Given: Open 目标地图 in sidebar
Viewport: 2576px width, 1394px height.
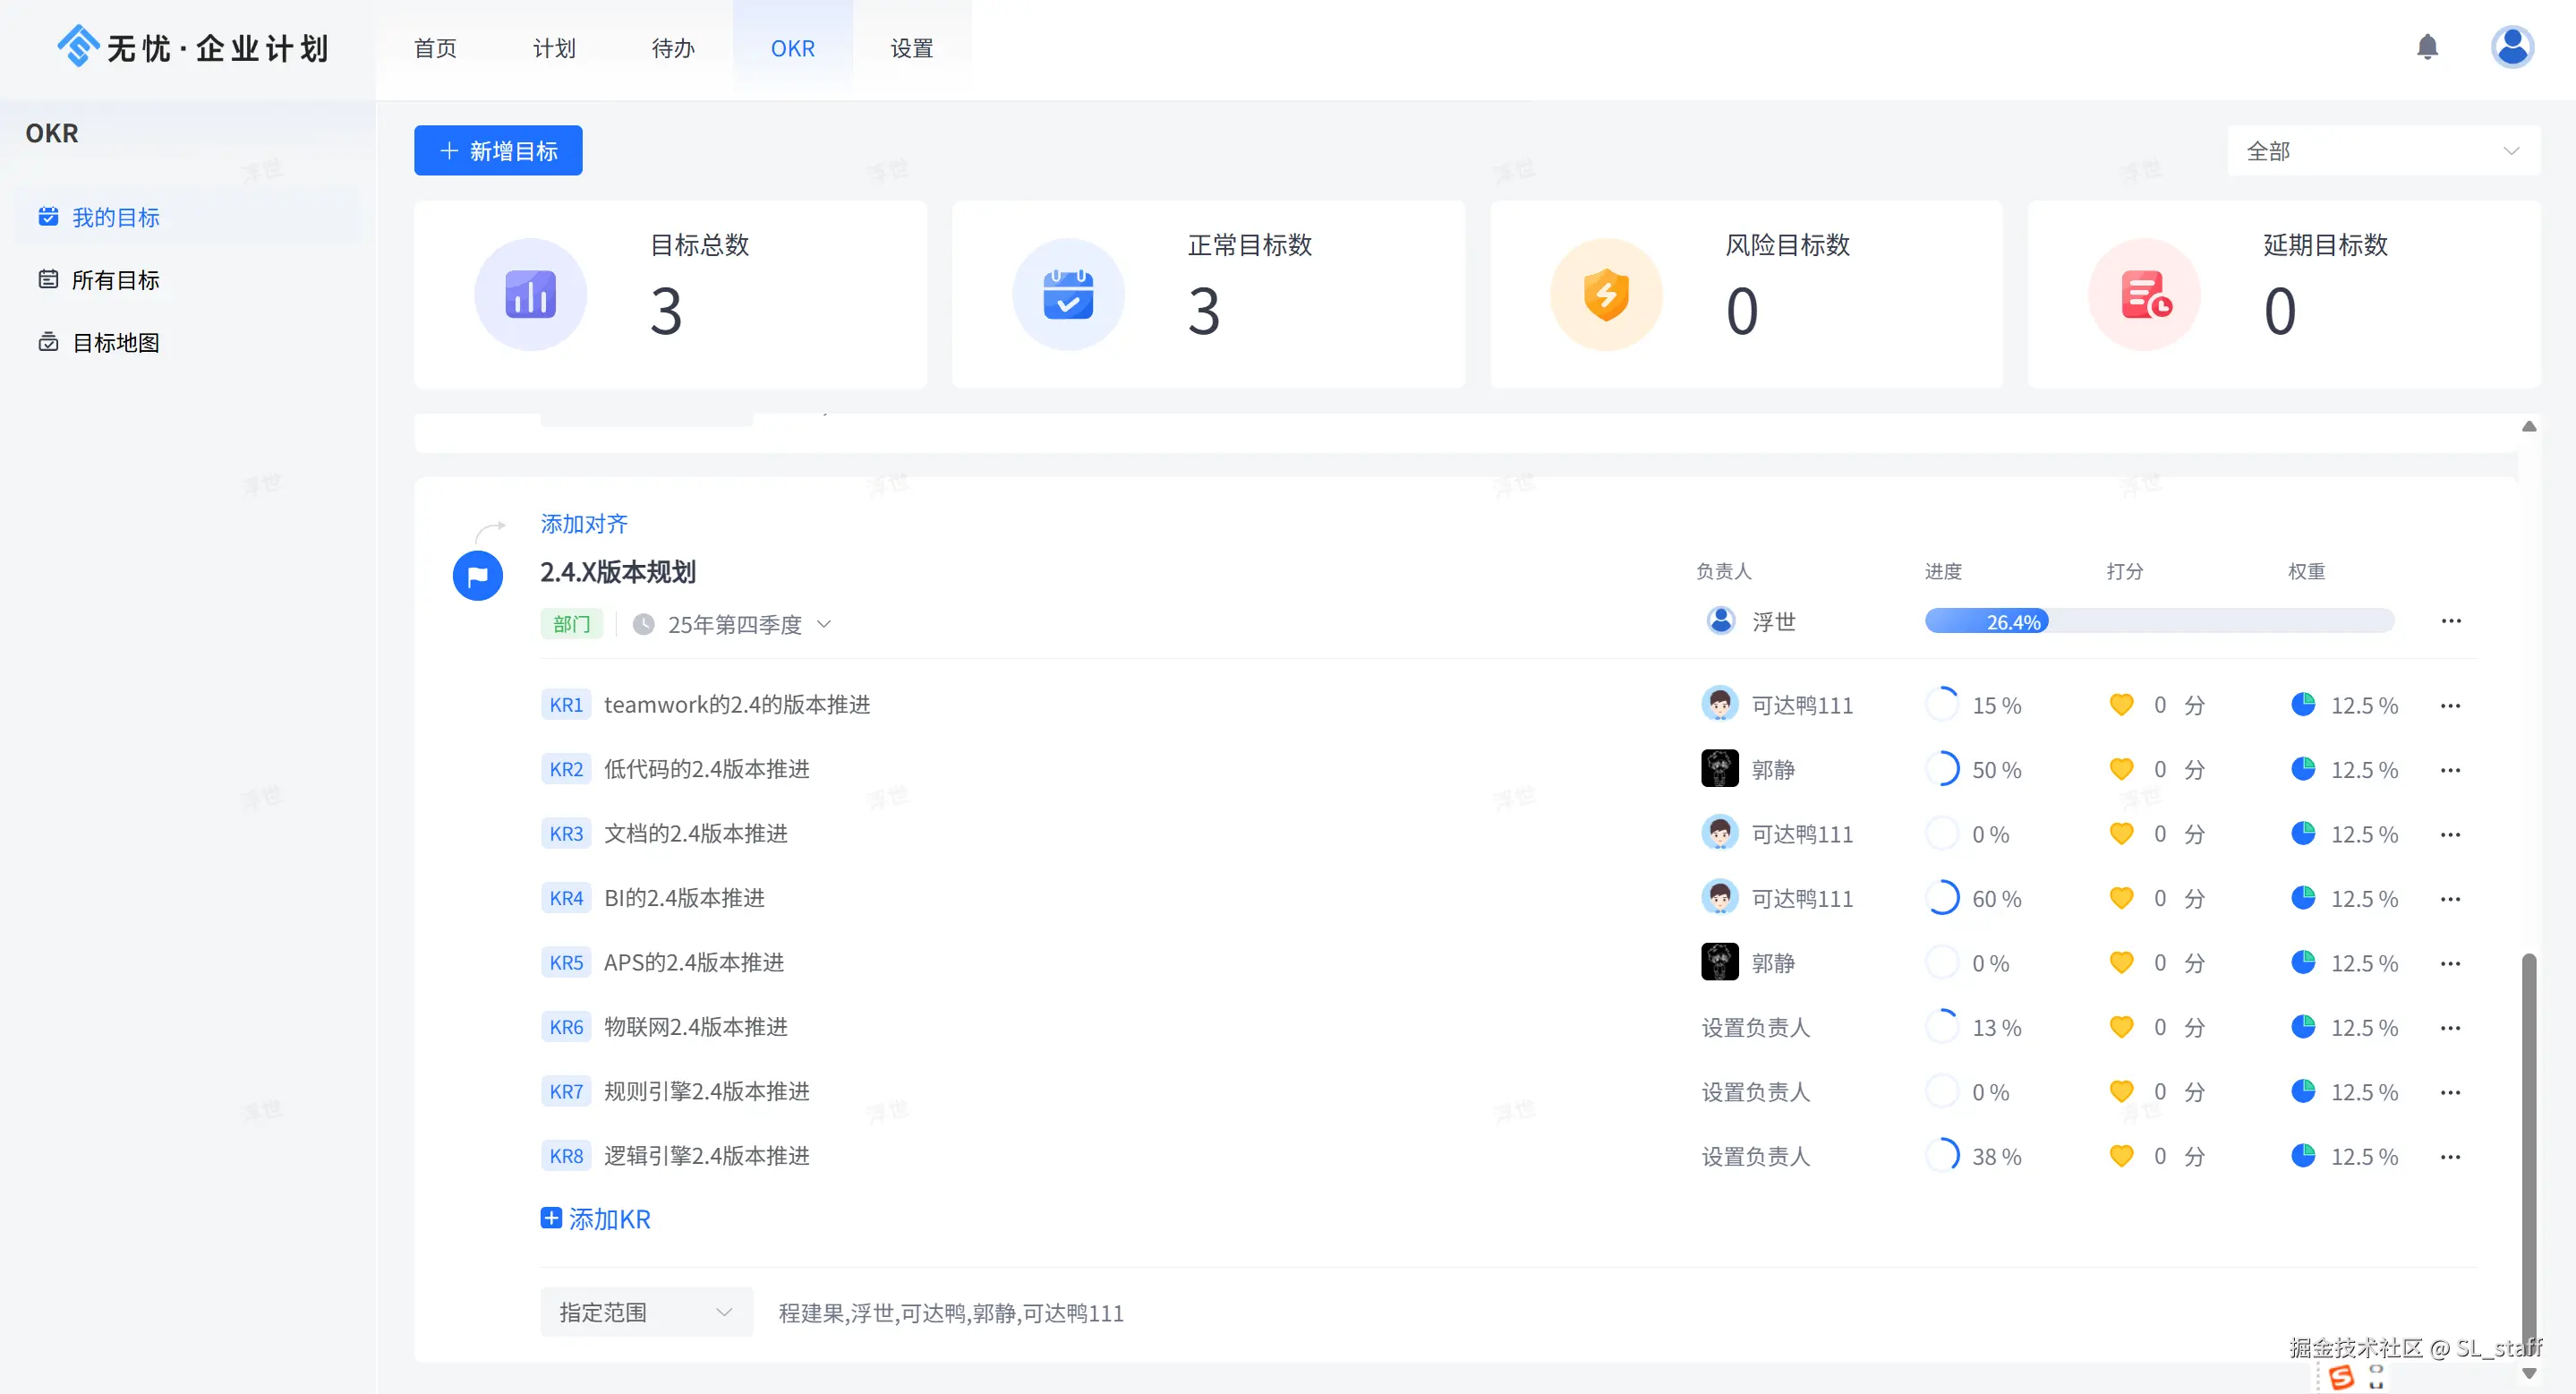Looking at the screenshot, I should point(187,343).
